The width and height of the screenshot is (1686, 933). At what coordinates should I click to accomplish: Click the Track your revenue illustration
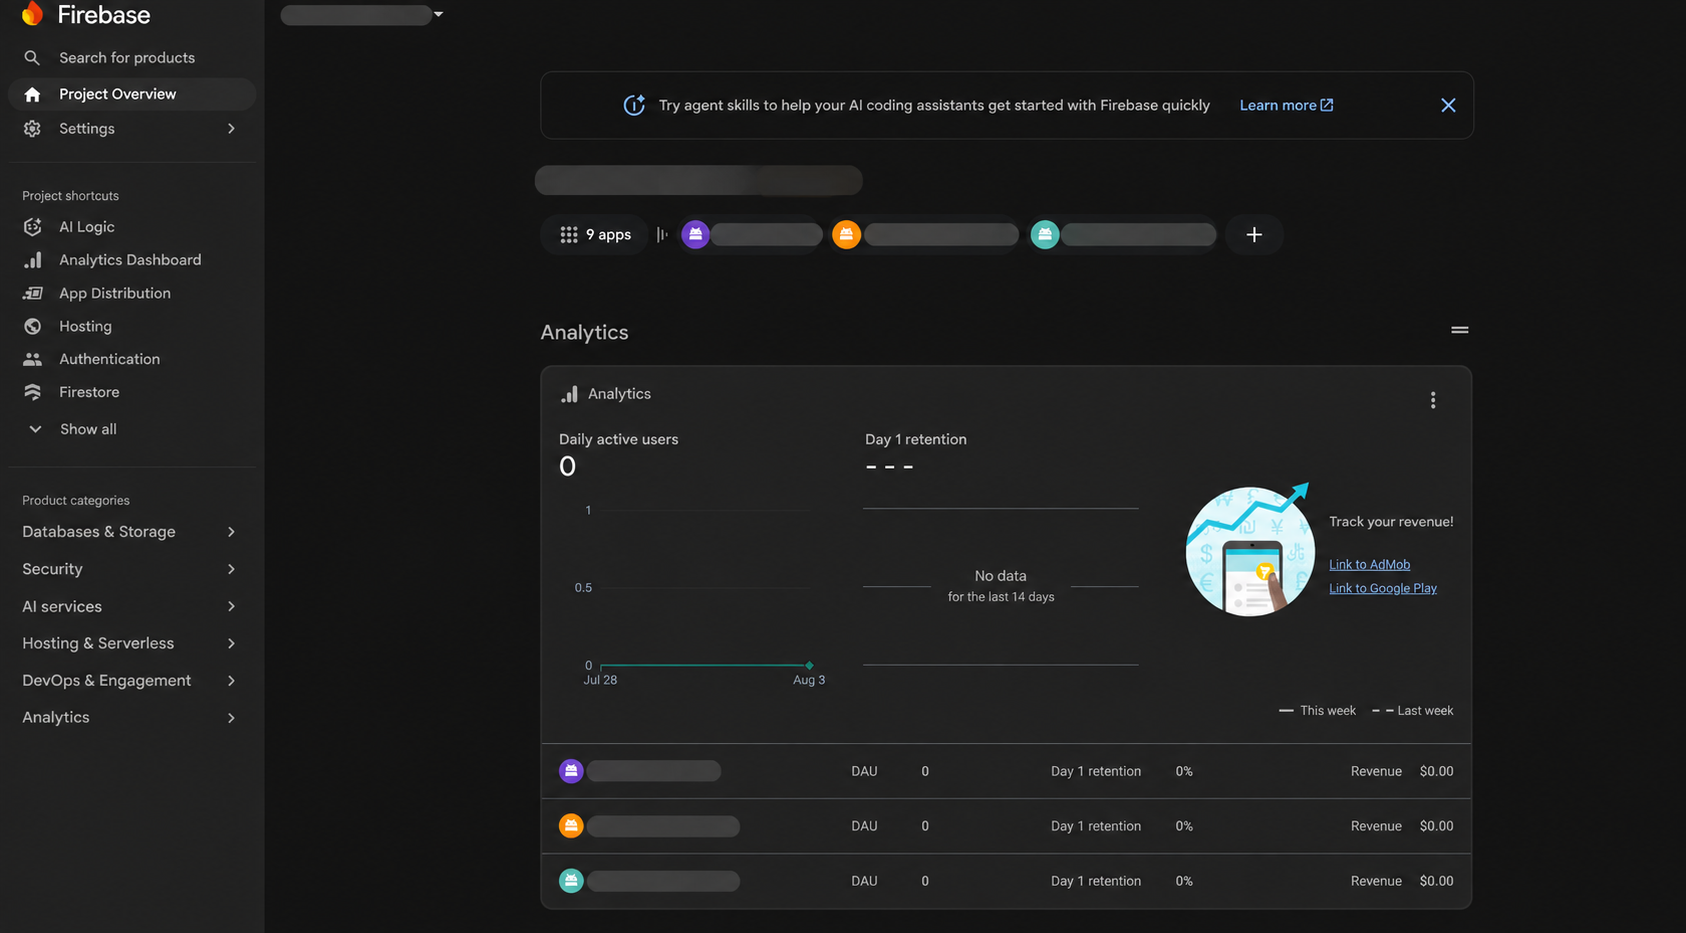pyautogui.click(x=1249, y=550)
